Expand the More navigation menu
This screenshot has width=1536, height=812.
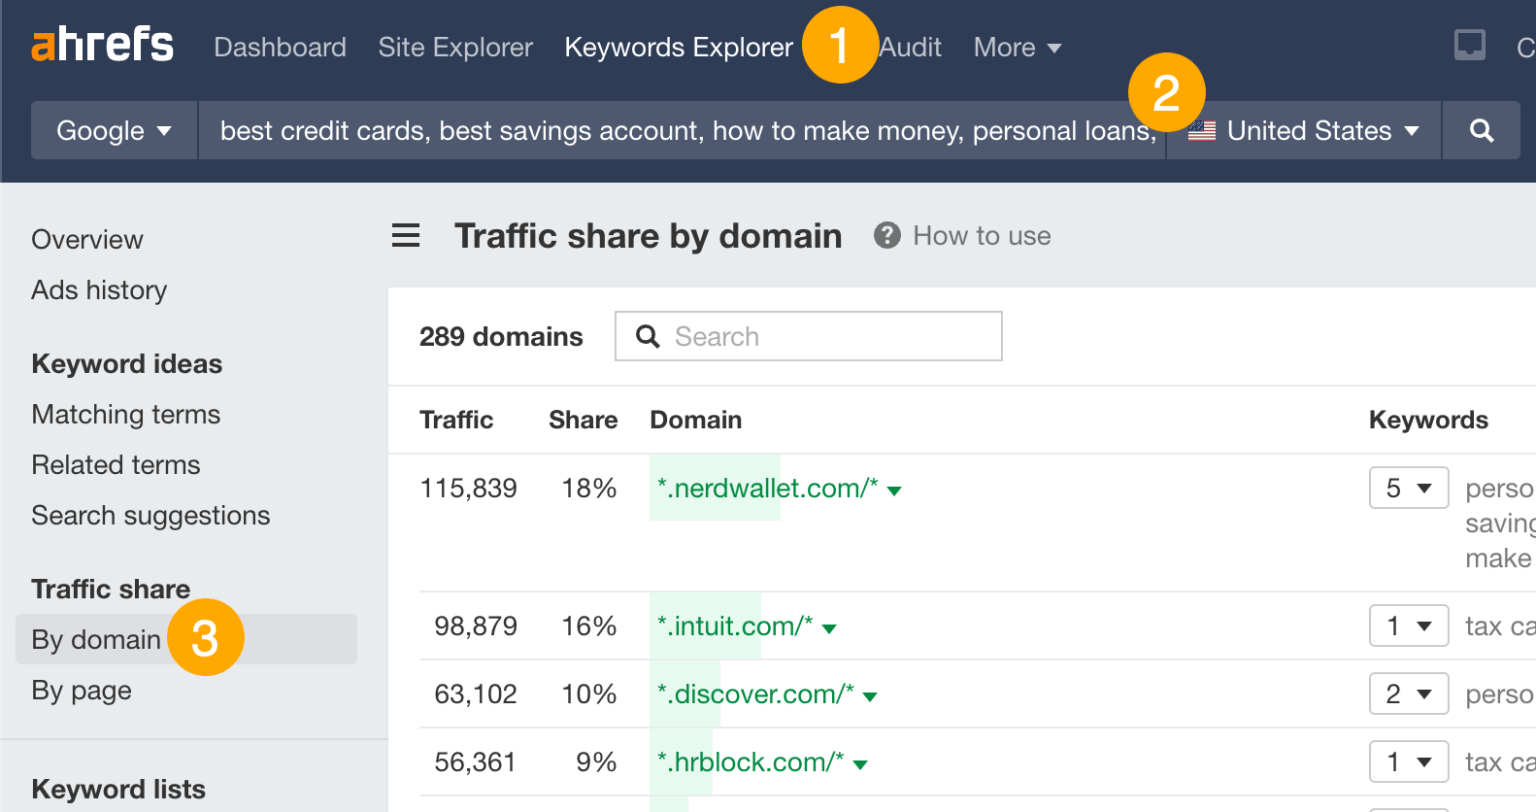pyautogui.click(x=1016, y=47)
